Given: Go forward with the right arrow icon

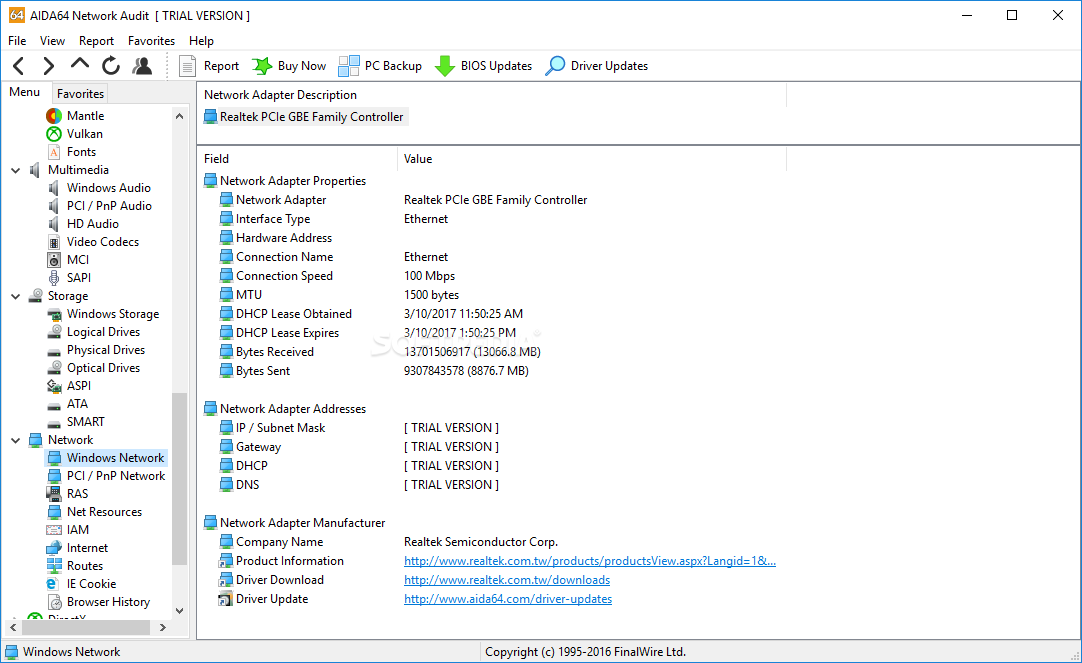Looking at the screenshot, I should click(x=48, y=66).
